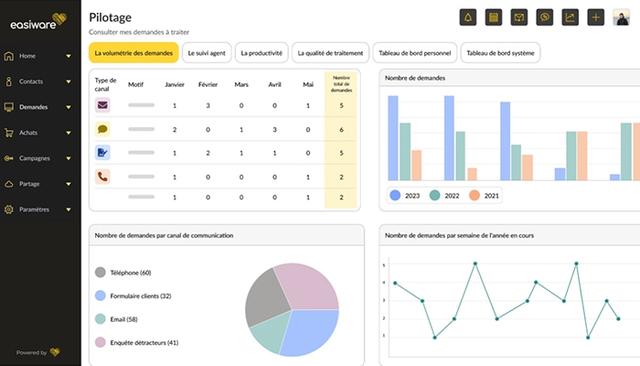Open the notifications bell icon
Viewport: 640px width, 366px height.
coord(468,18)
